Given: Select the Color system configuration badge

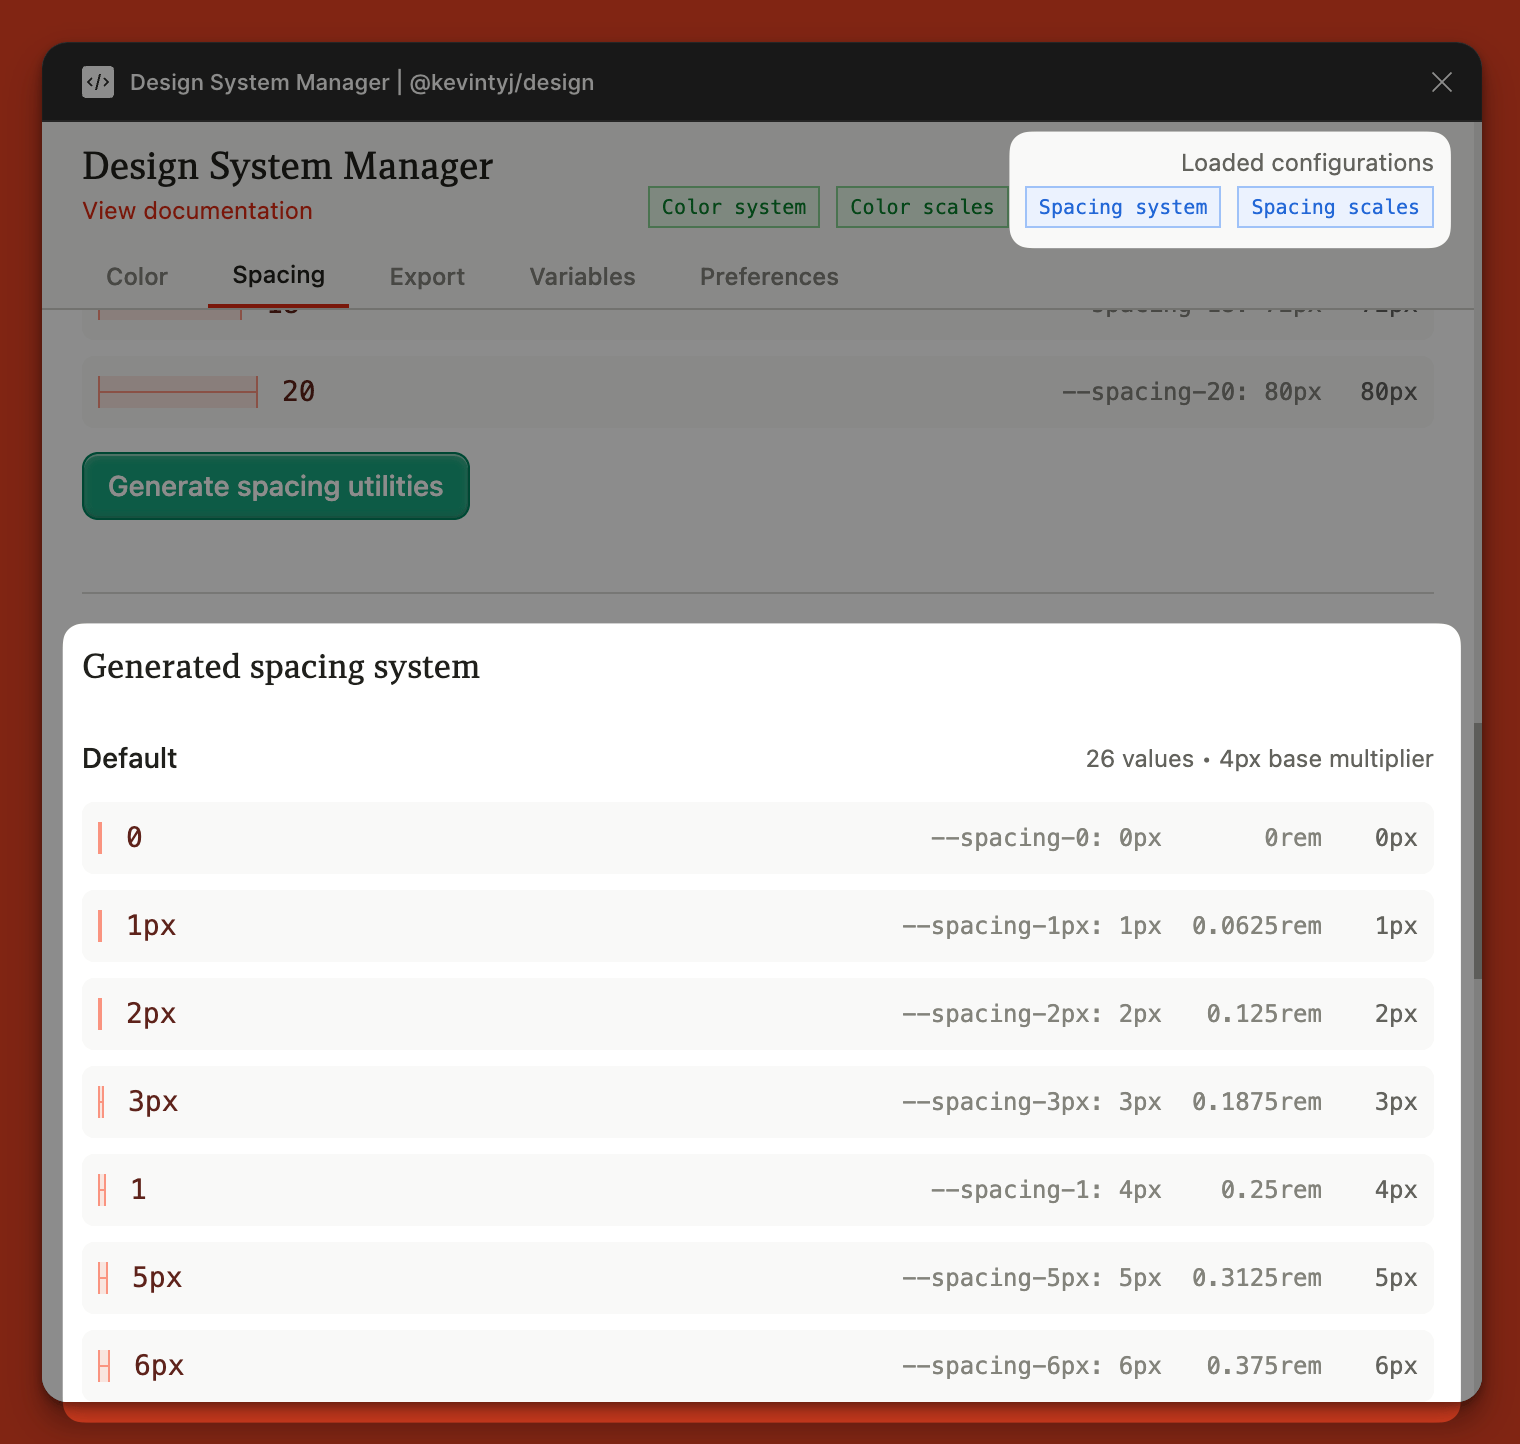Looking at the screenshot, I should pyautogui.click(x=733, y=207).
